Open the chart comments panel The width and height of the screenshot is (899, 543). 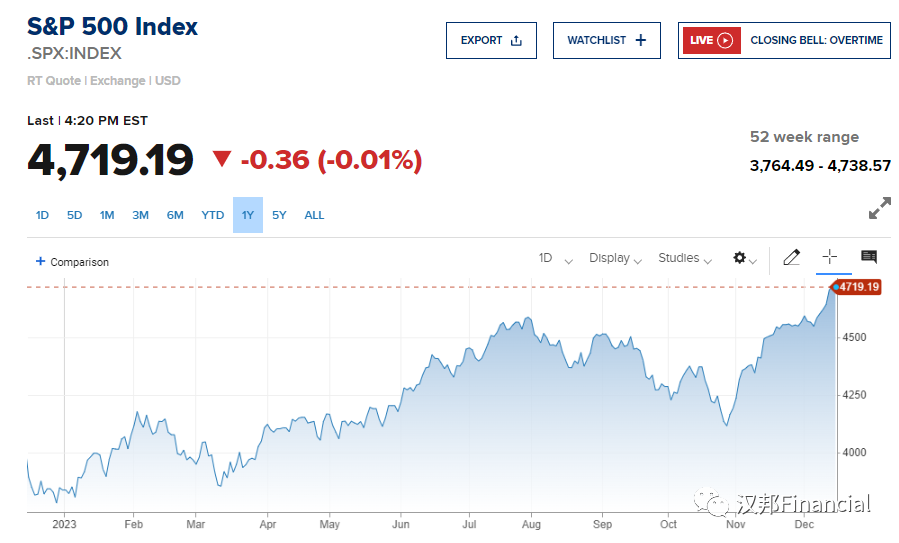(x=868, y=258)
